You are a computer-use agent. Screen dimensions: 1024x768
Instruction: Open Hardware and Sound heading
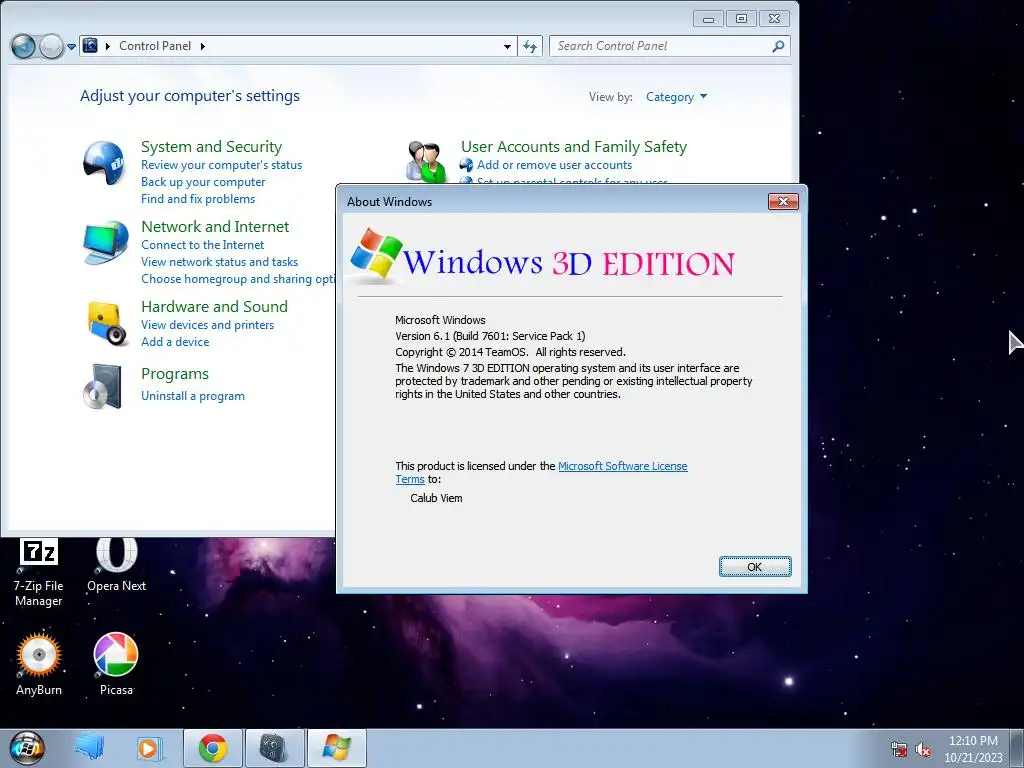(214, 306)
